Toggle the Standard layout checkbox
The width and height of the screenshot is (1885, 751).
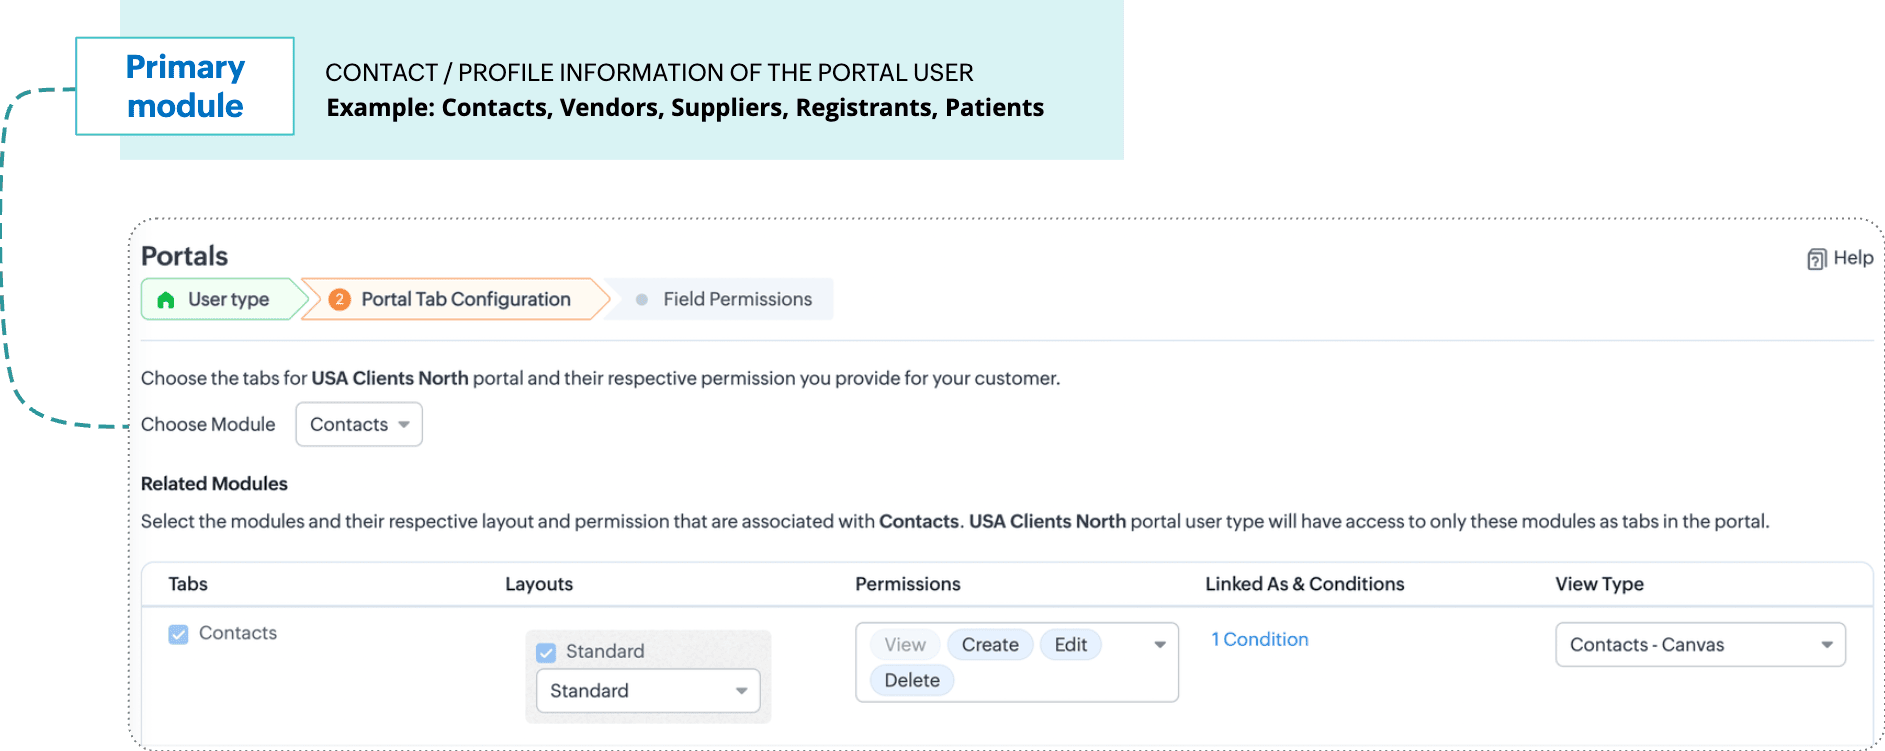[546, 652]
